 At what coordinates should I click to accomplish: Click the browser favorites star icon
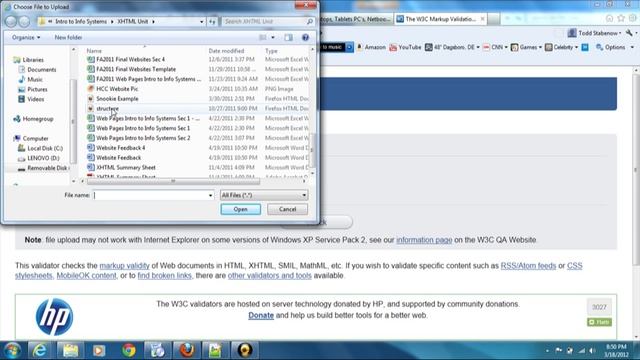point(621,18)
